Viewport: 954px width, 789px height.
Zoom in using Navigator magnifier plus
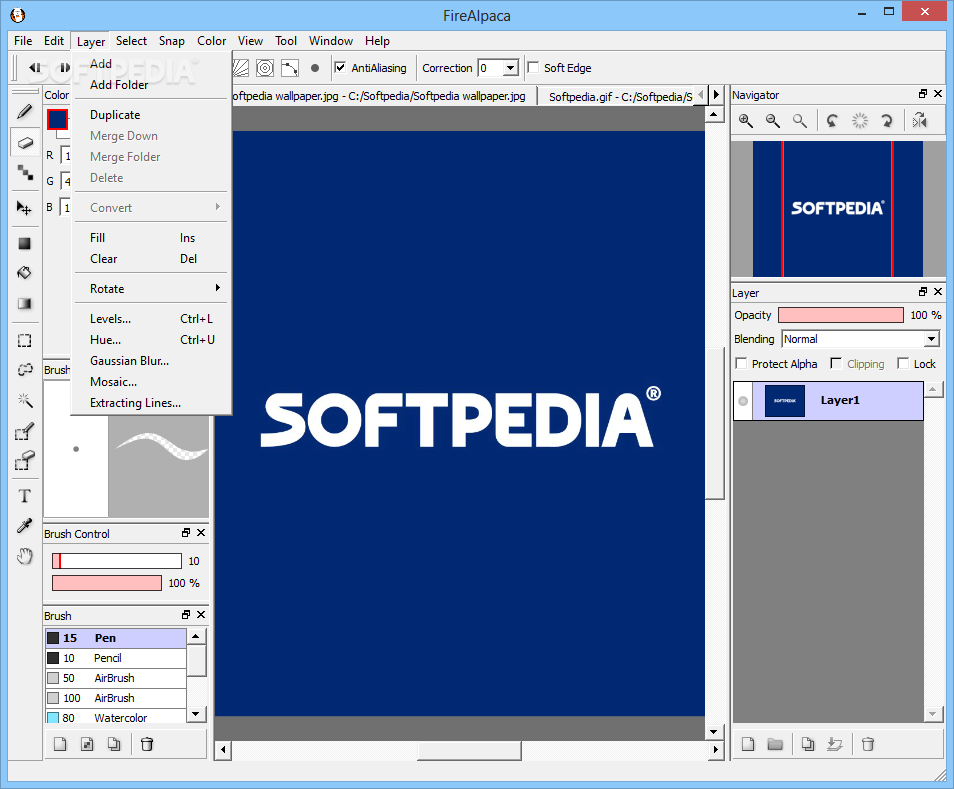click(746, 120)
